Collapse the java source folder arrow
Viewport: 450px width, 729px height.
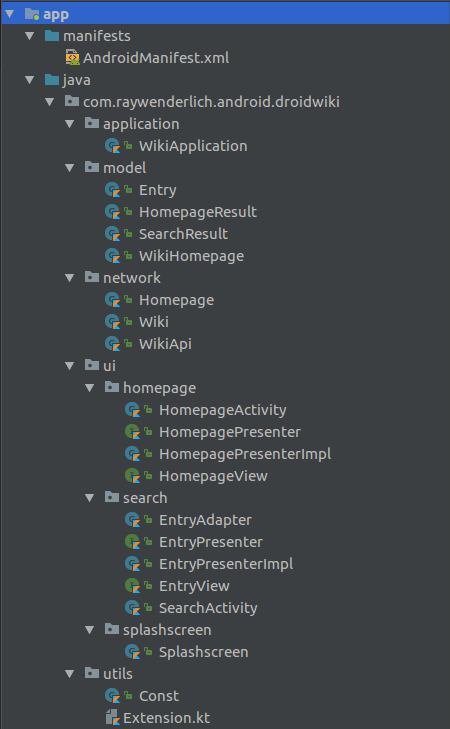(30, 80)
